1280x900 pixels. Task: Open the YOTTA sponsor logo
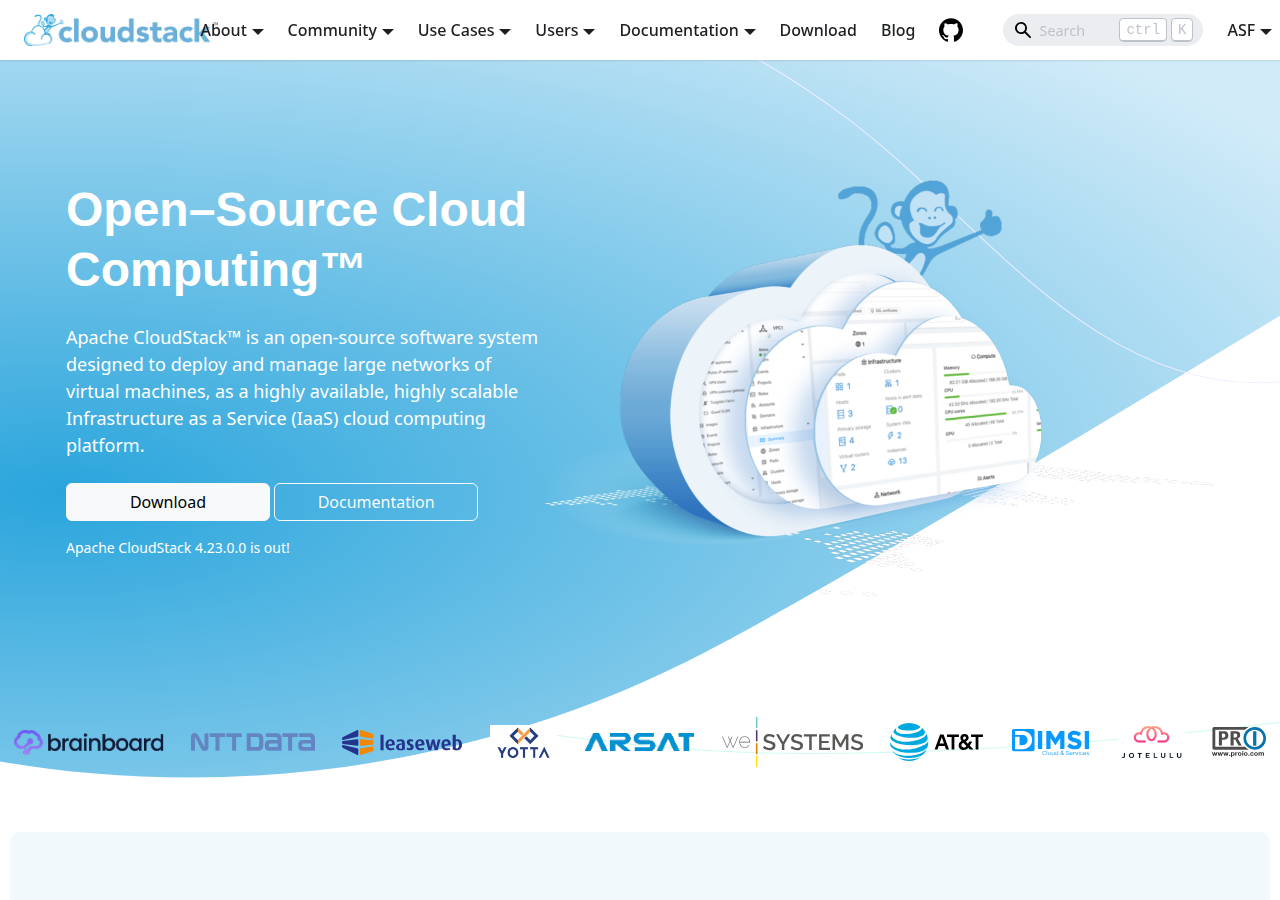(x=523, y=742)
